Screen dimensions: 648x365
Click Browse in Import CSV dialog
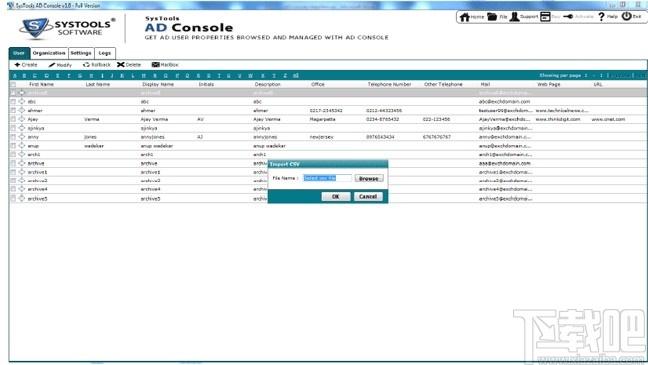click(x=369, y=178)
